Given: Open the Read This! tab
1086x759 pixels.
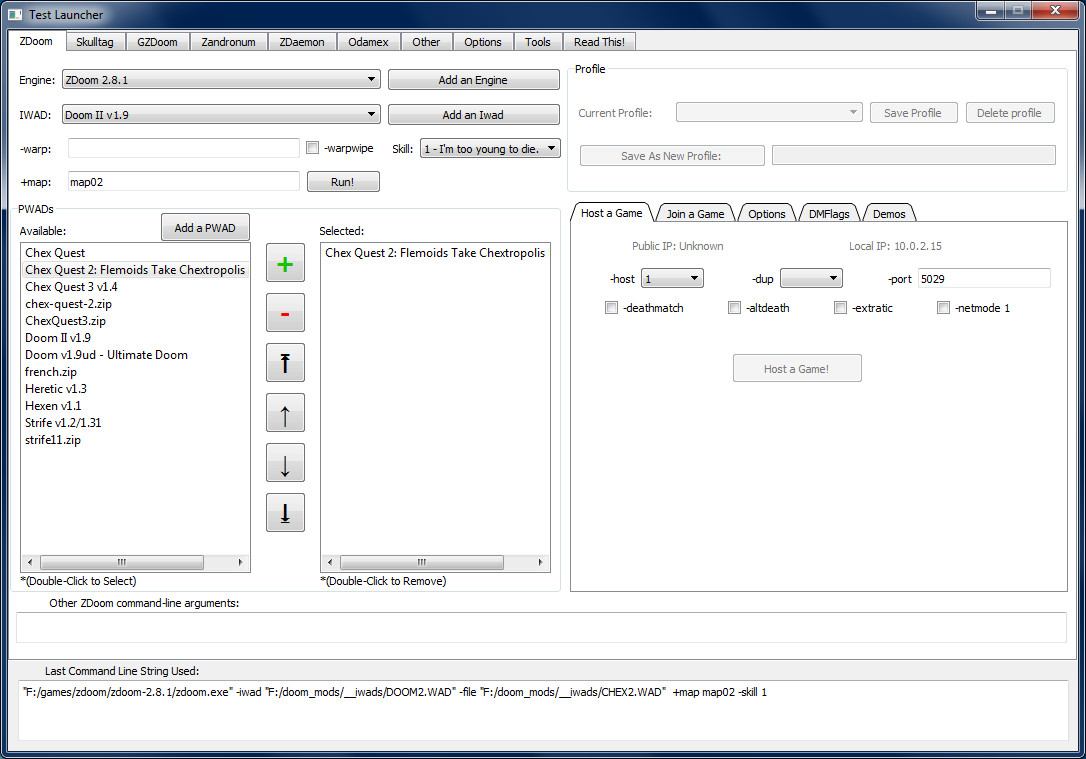Looking at the screenshot, I should (x=599, y=42).
